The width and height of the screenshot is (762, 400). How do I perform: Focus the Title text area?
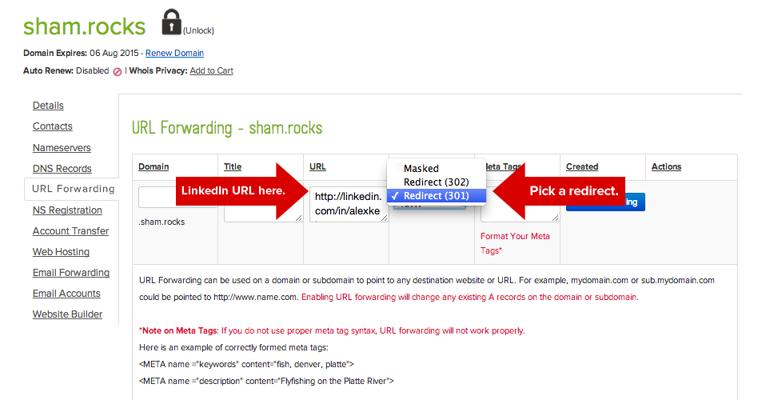263,204
